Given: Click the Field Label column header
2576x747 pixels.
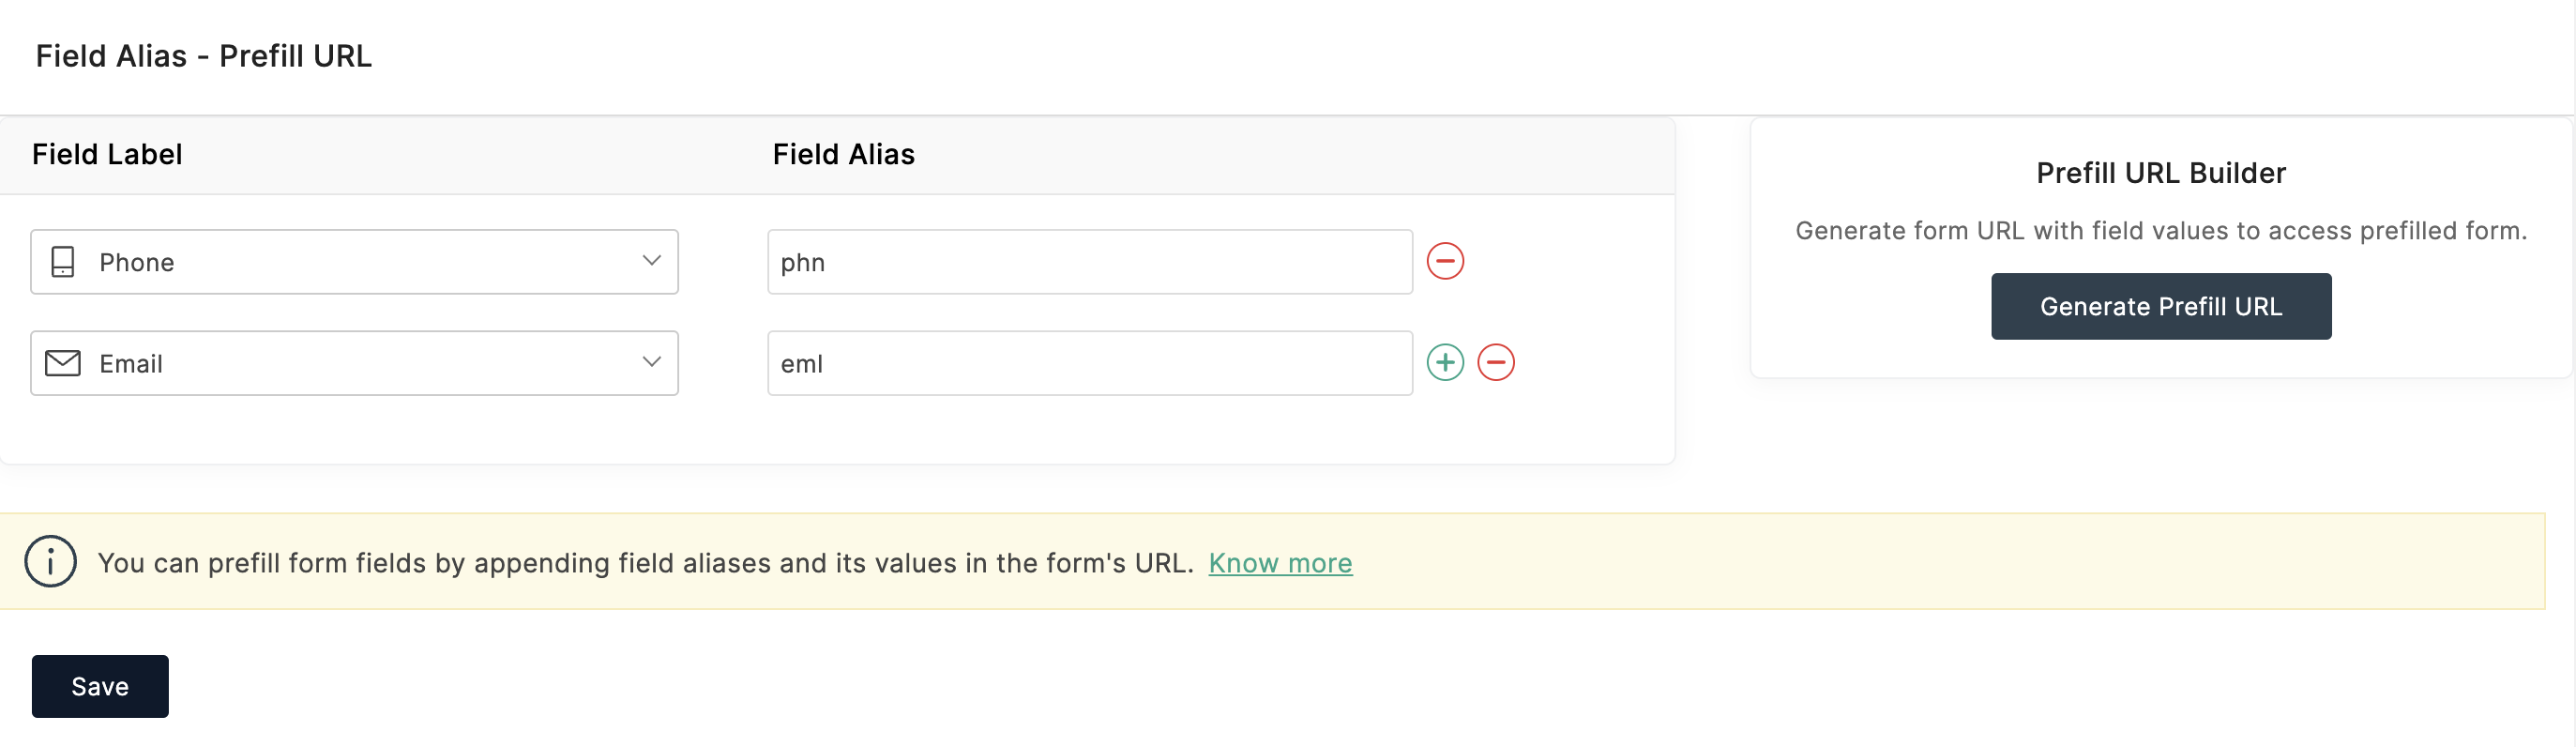Looking at the screenshot, I should 107,154.
